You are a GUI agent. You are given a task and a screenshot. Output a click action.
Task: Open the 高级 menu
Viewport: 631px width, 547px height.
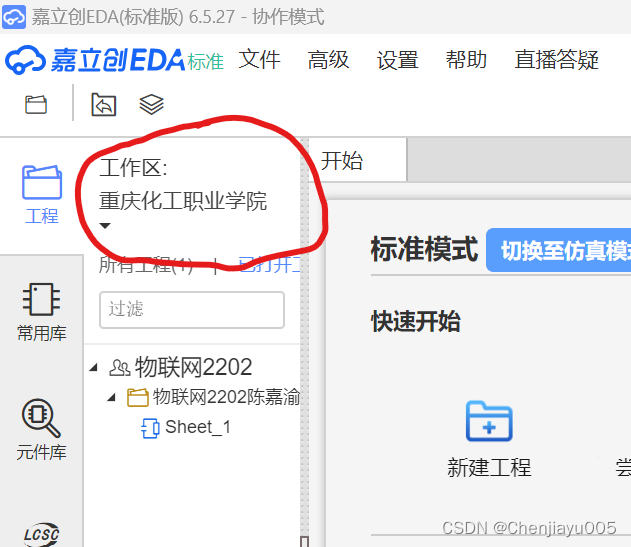point(328,60)
